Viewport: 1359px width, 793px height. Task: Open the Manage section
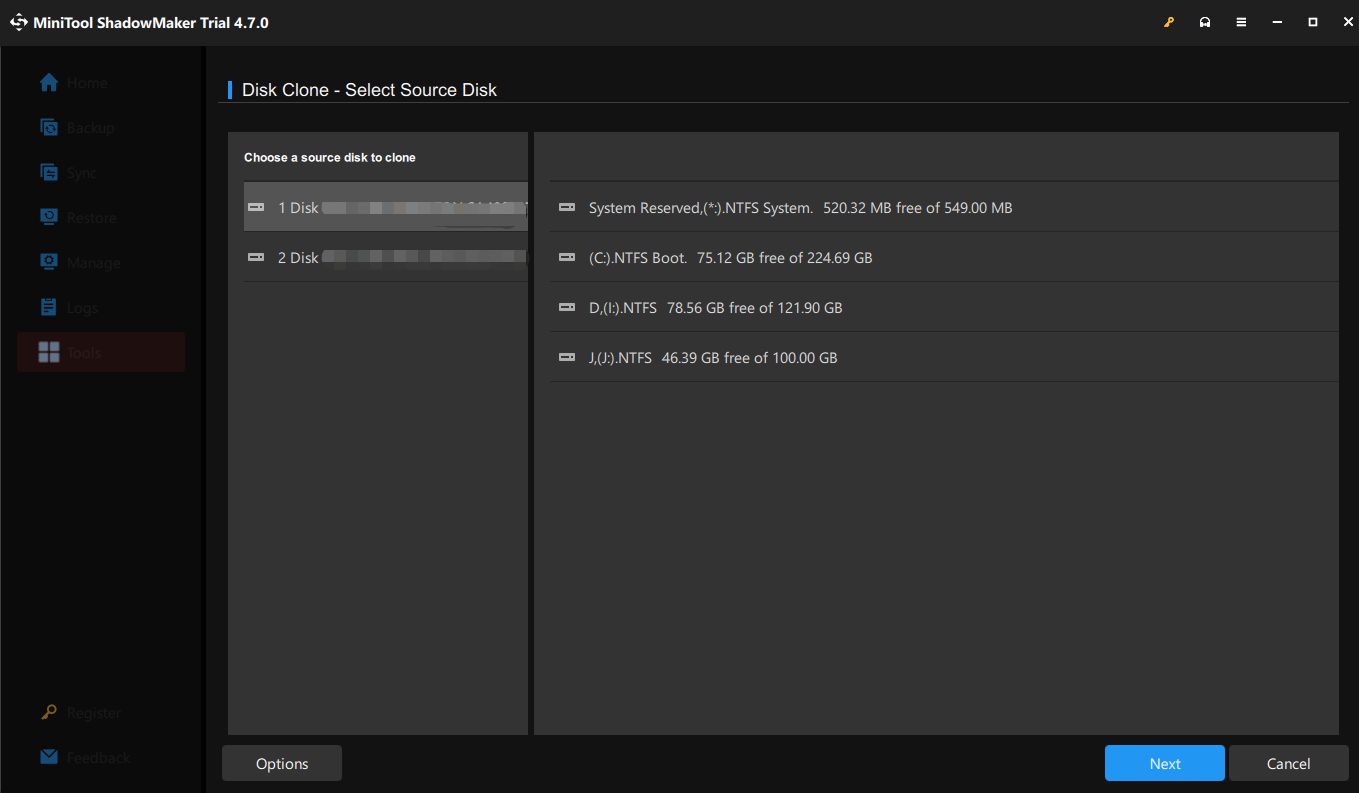tap(49, 262)
